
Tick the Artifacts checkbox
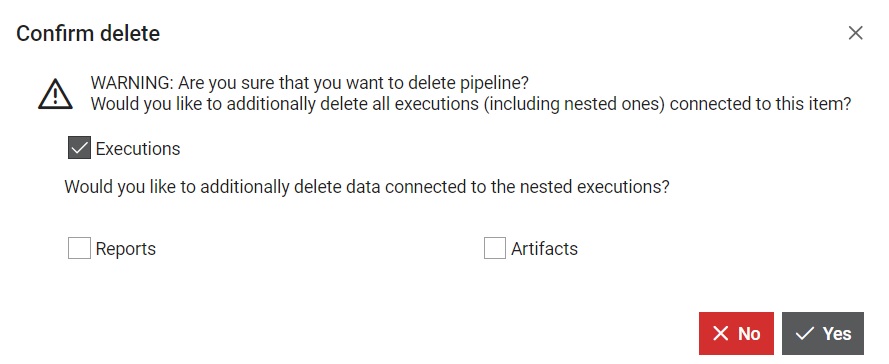[x=494, y=248]
